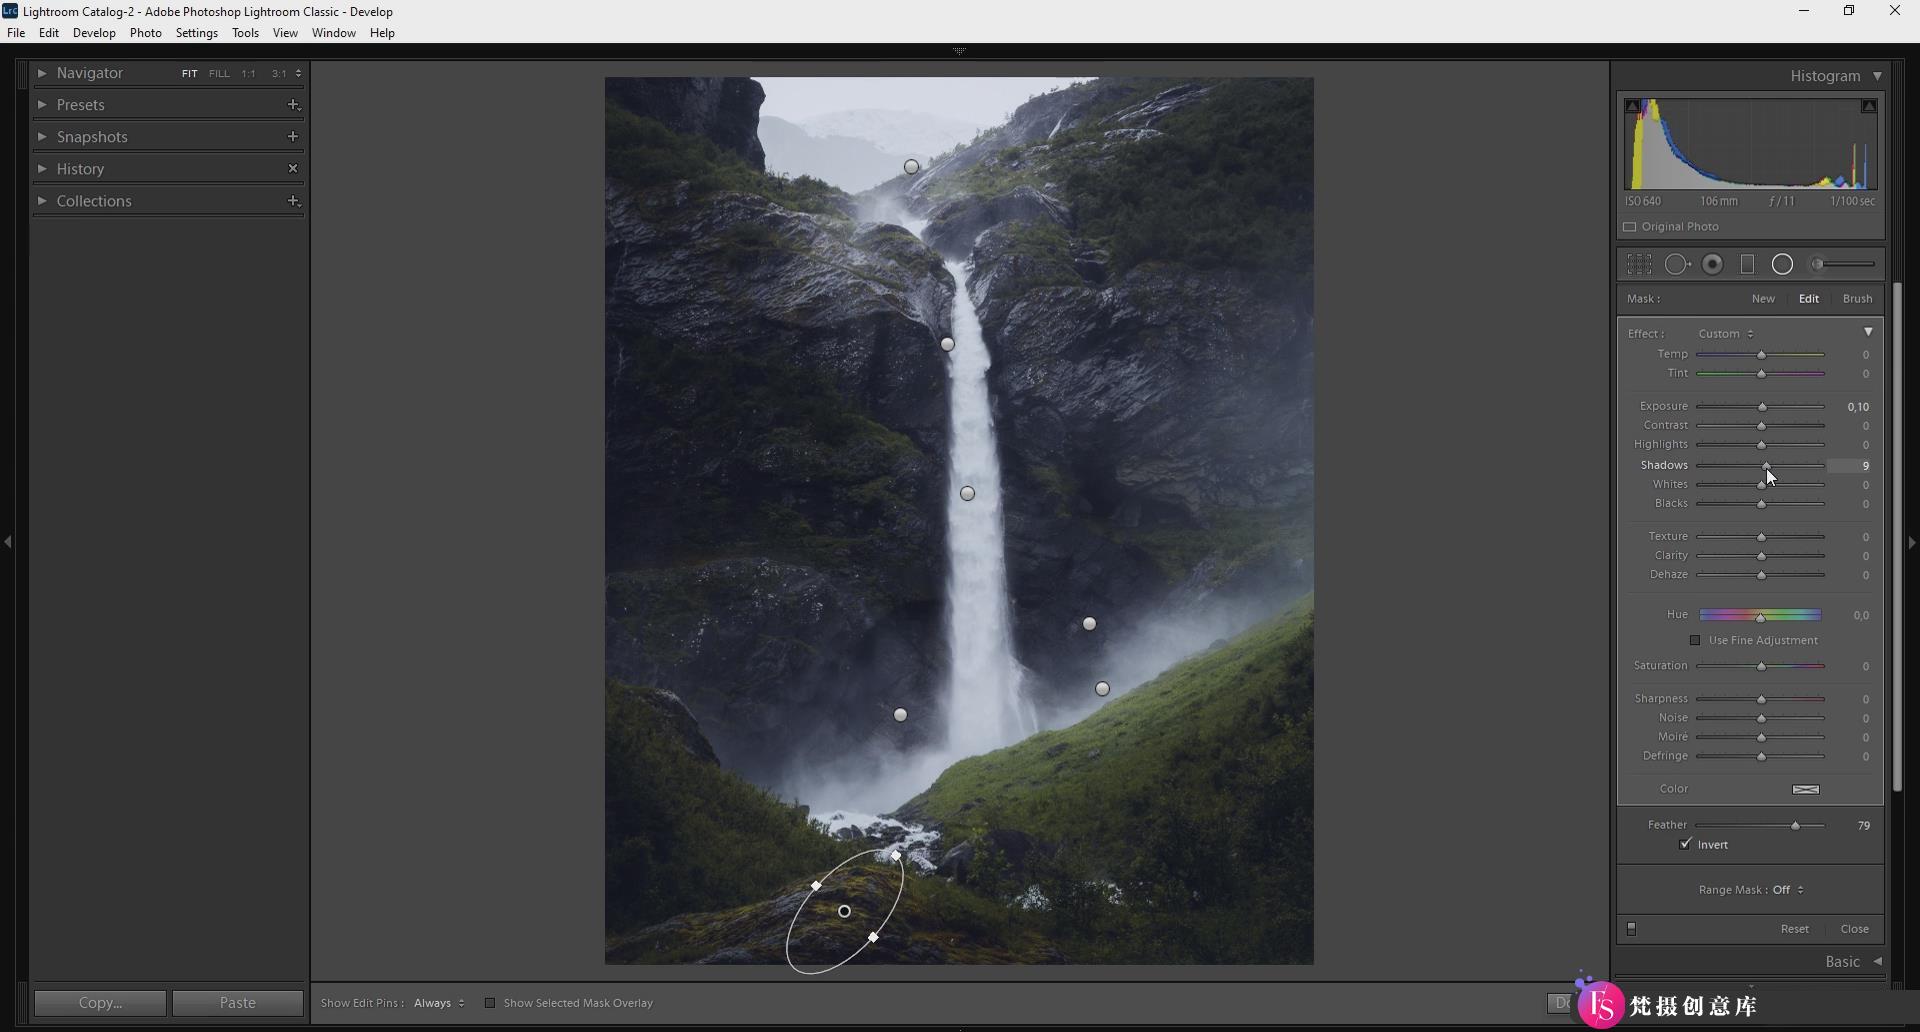Image resolution: width=1920 pixels, height=1032 pixels.
Task: Open the Settings menu
Action: coord(197,33)
